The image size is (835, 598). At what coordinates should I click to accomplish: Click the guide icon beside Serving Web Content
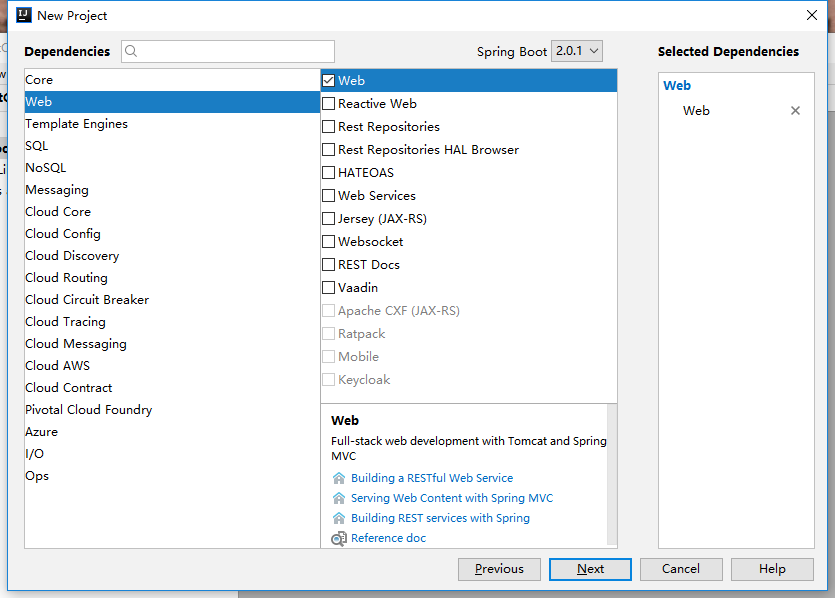(339, 498)
